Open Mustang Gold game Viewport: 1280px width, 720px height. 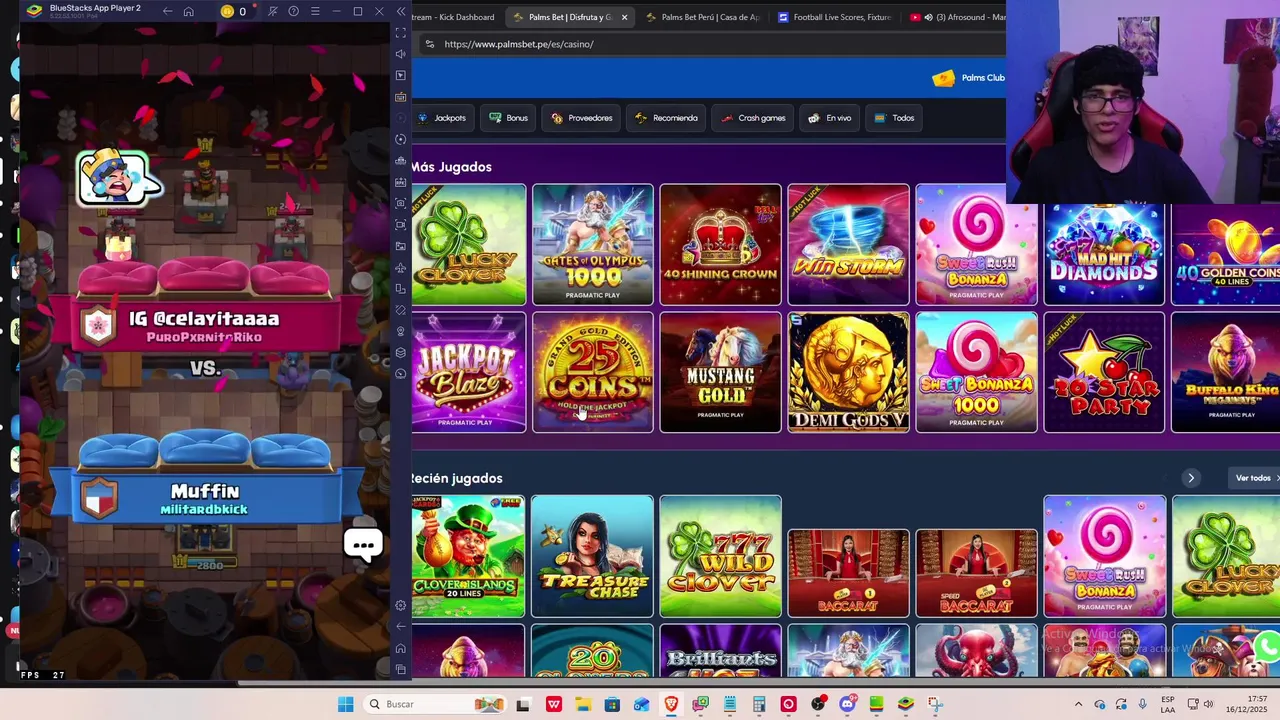720,372
